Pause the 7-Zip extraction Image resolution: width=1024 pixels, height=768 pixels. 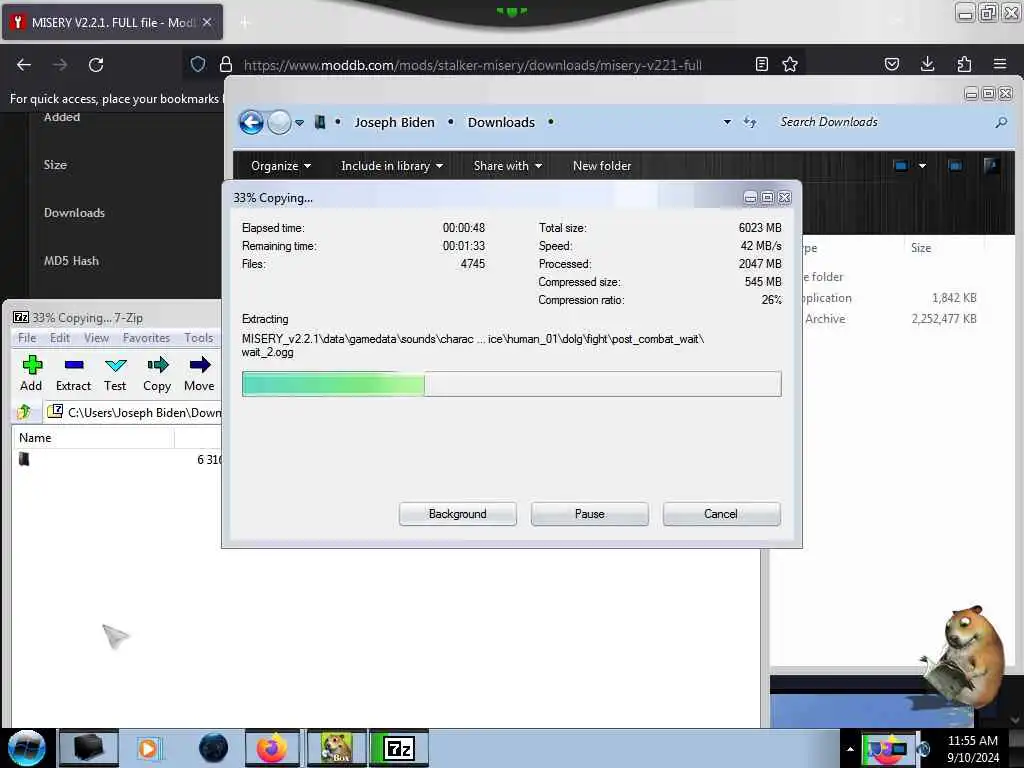[590, 514]
